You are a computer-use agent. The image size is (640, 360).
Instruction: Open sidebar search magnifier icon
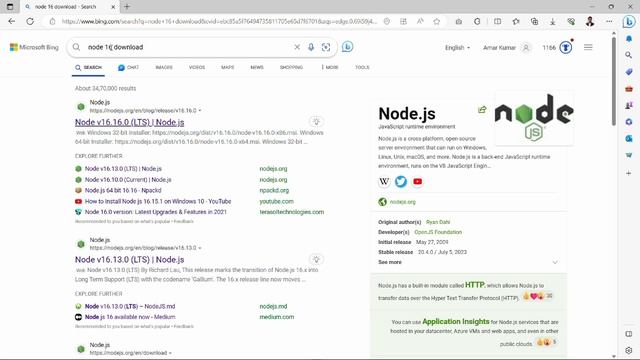pos(629,55)
